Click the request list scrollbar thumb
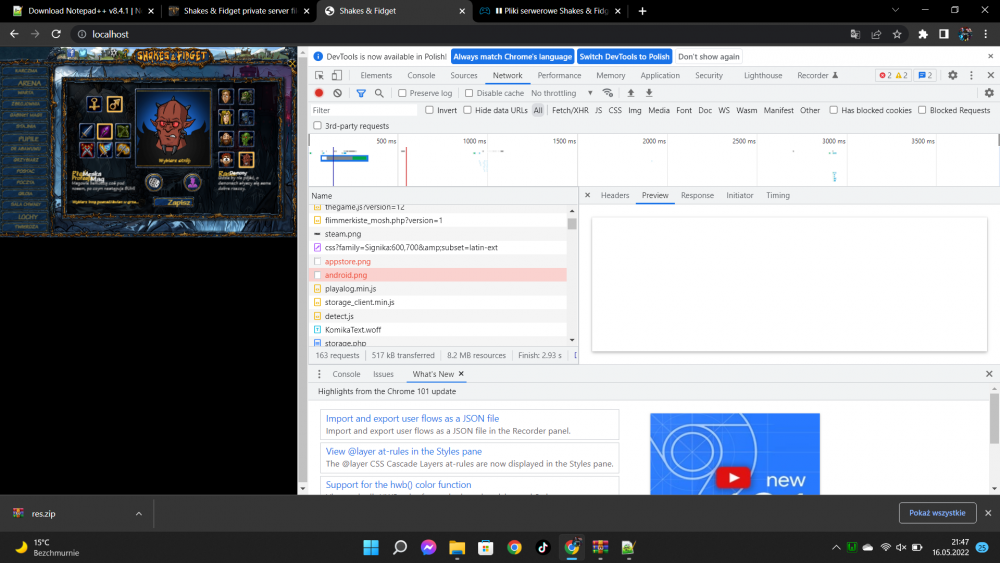This screenshot has width=1000, height=563. coord(572,224)
